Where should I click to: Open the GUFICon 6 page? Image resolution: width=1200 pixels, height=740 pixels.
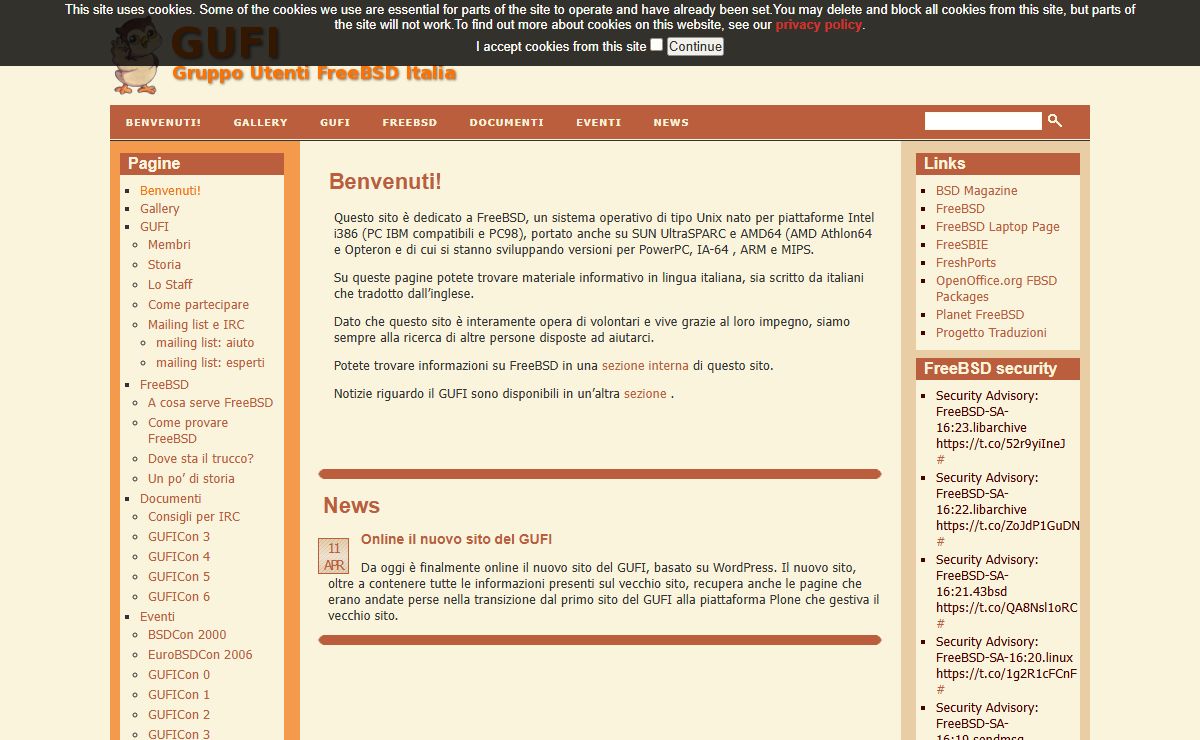179,597
